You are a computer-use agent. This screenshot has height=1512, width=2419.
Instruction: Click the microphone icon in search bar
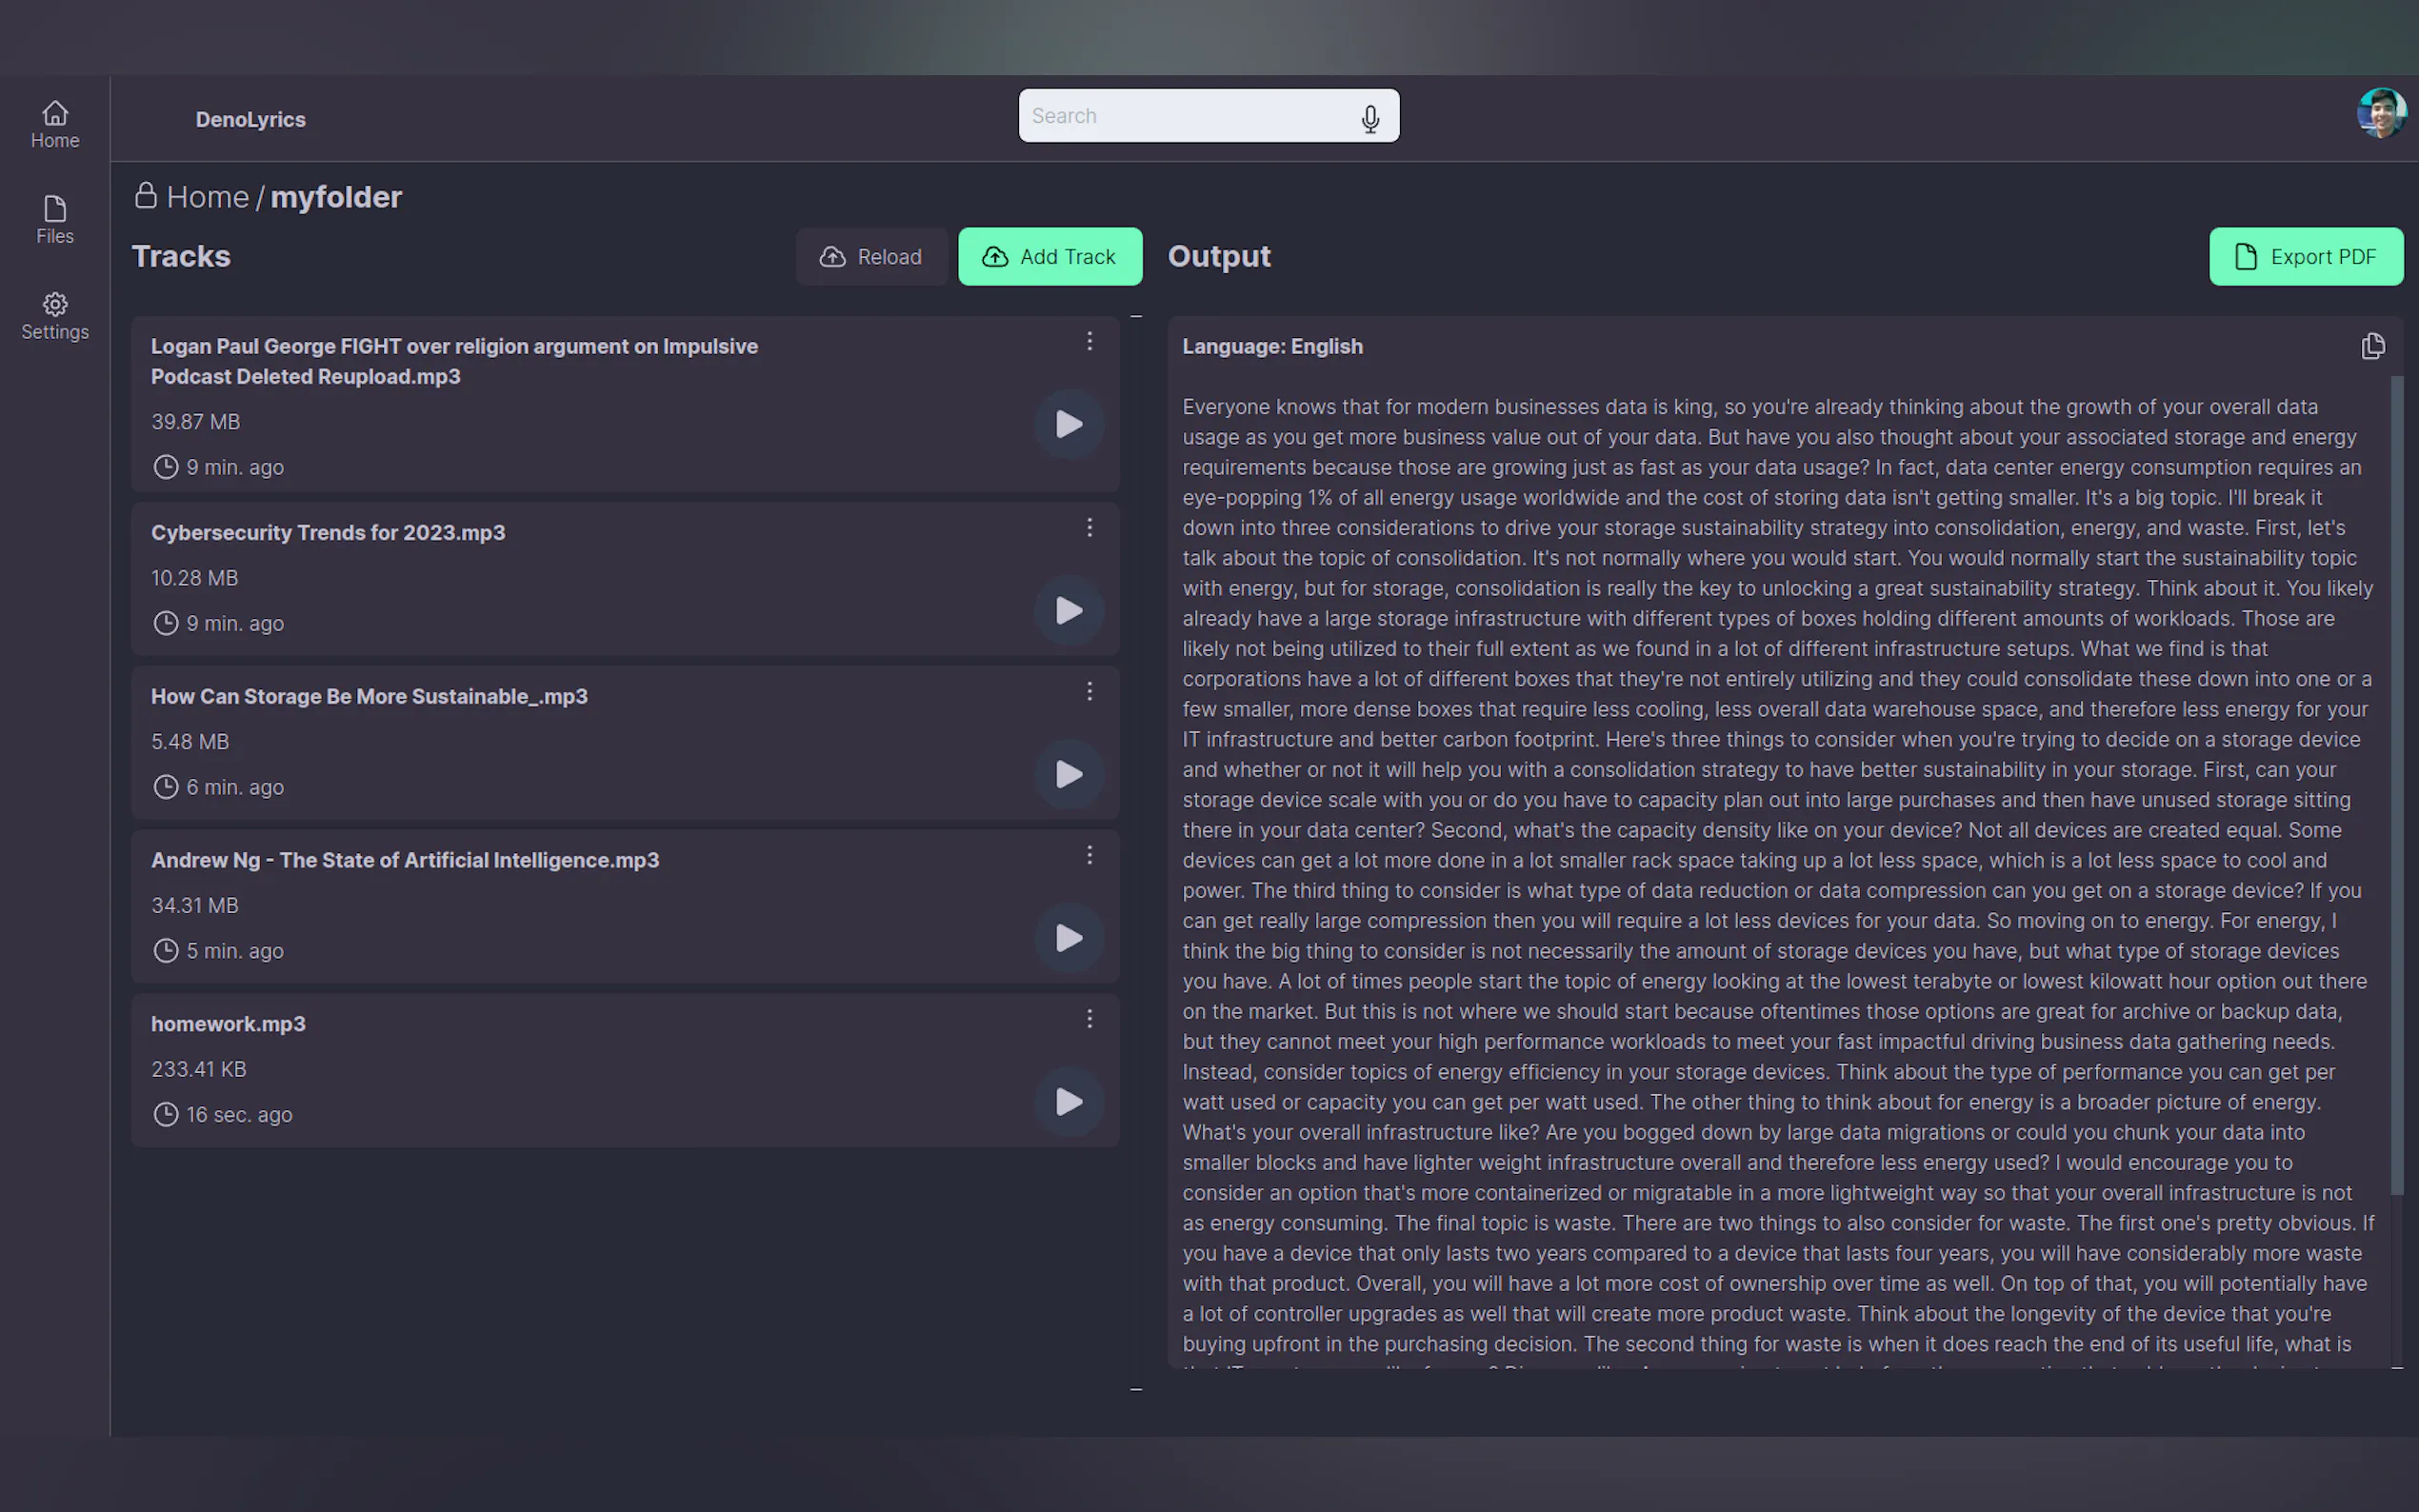point(1370,118)
